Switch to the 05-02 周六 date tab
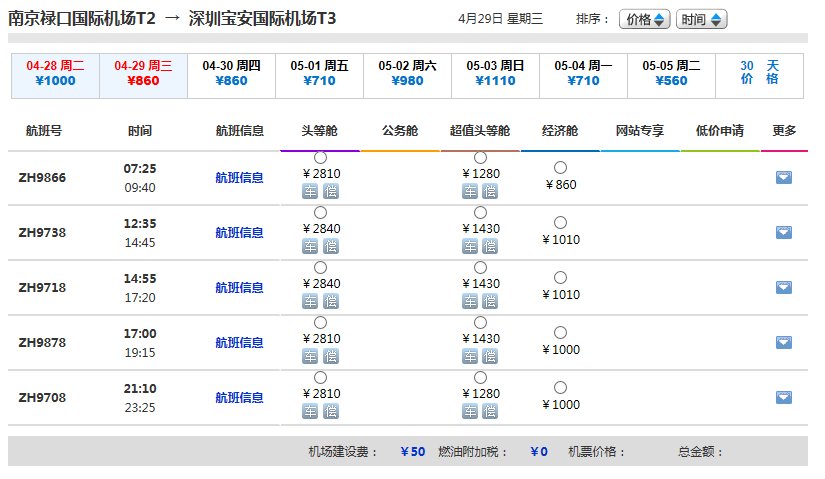This screenshot has height=479, width=825. 407,76
